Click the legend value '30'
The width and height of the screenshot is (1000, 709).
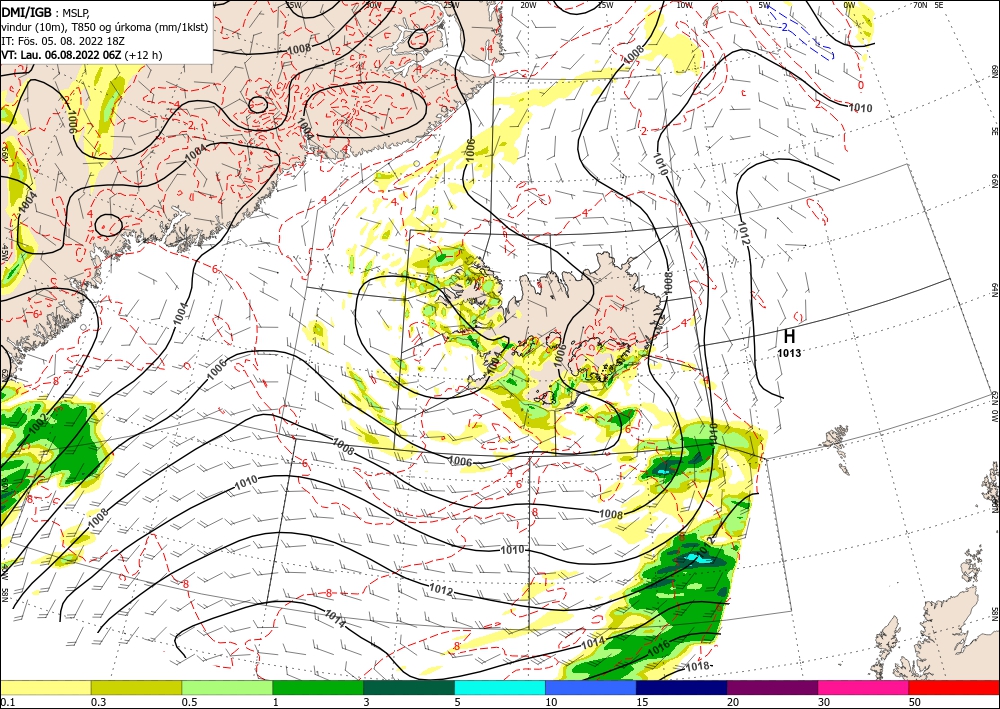pyautogui.click(x=825, y=702)
